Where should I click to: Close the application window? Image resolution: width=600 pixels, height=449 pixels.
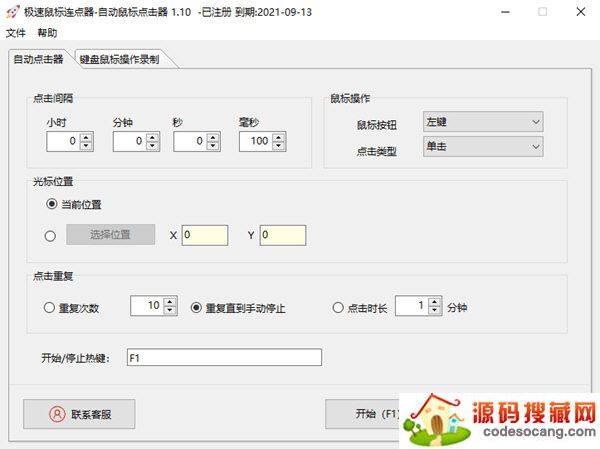[580, 12]
